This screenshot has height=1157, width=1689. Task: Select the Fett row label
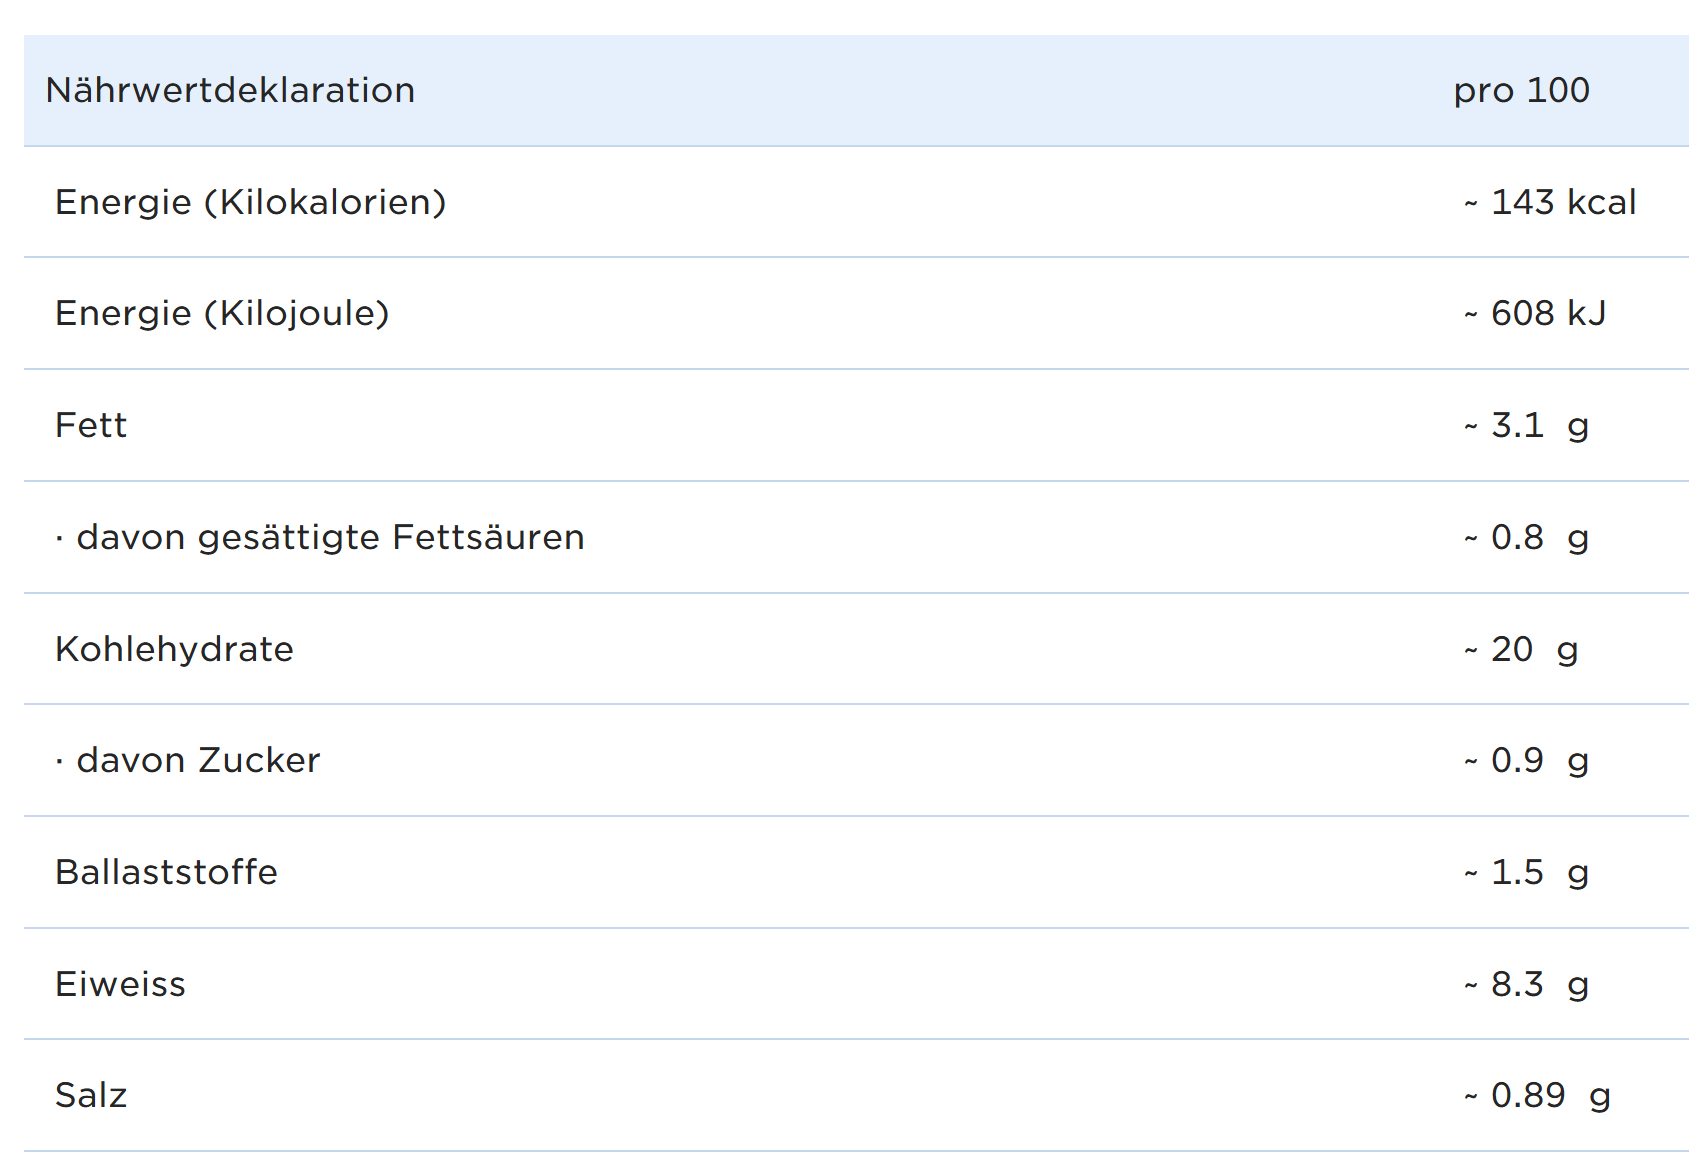coord(91,426)
